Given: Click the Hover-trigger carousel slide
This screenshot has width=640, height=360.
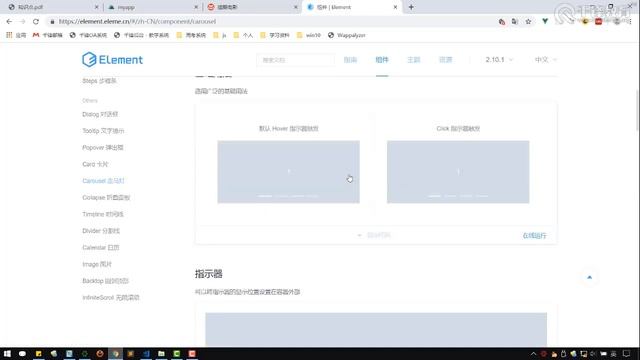Looking at the screenshot, I should pos(288,172).
